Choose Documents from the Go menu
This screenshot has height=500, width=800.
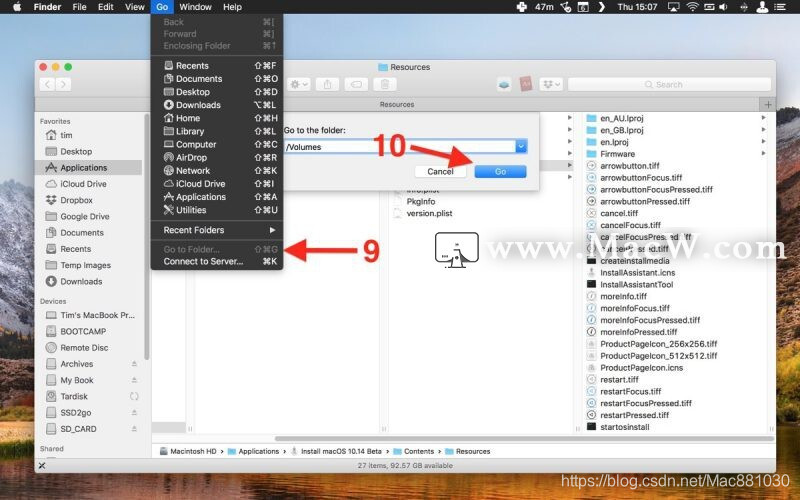pos(217,79)
